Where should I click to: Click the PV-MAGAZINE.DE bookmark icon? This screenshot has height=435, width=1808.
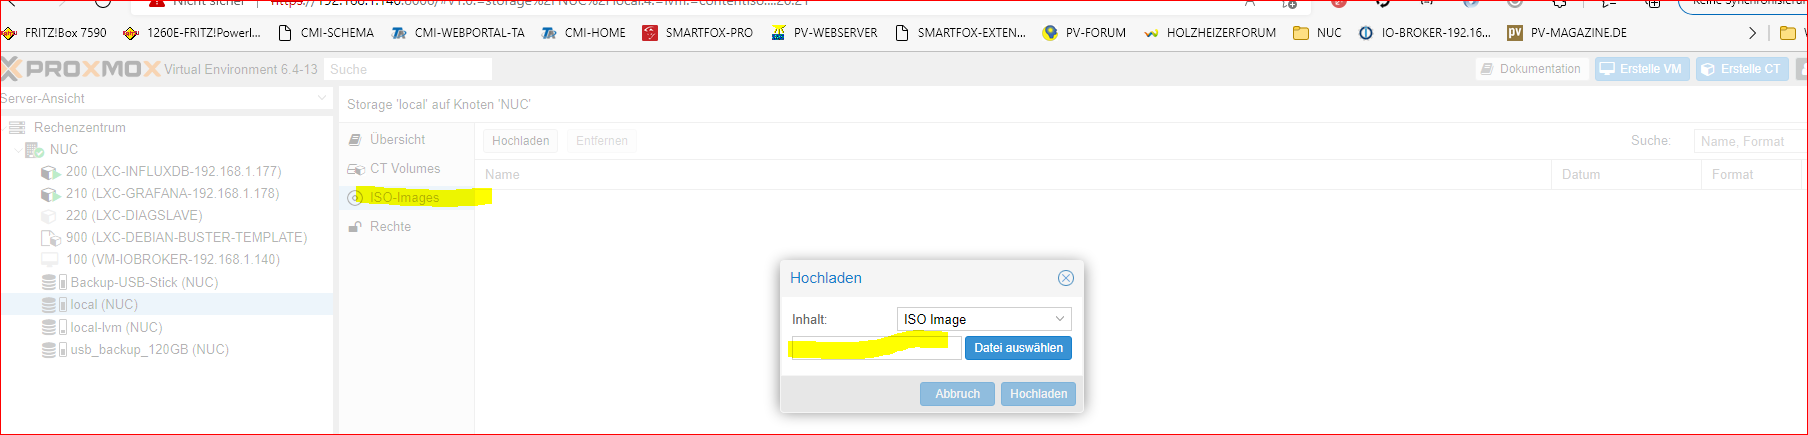[1515, 33]
